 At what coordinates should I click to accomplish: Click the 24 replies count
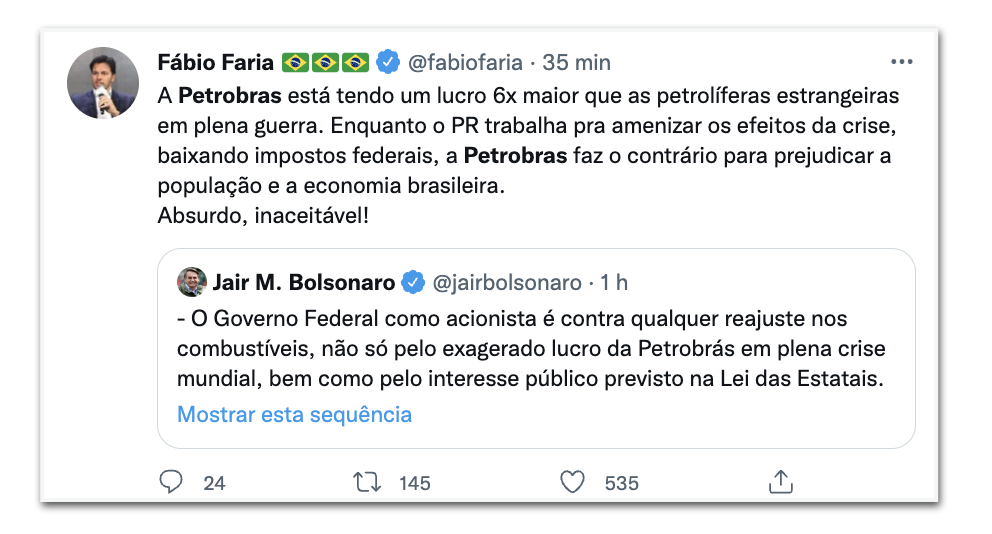214,483
